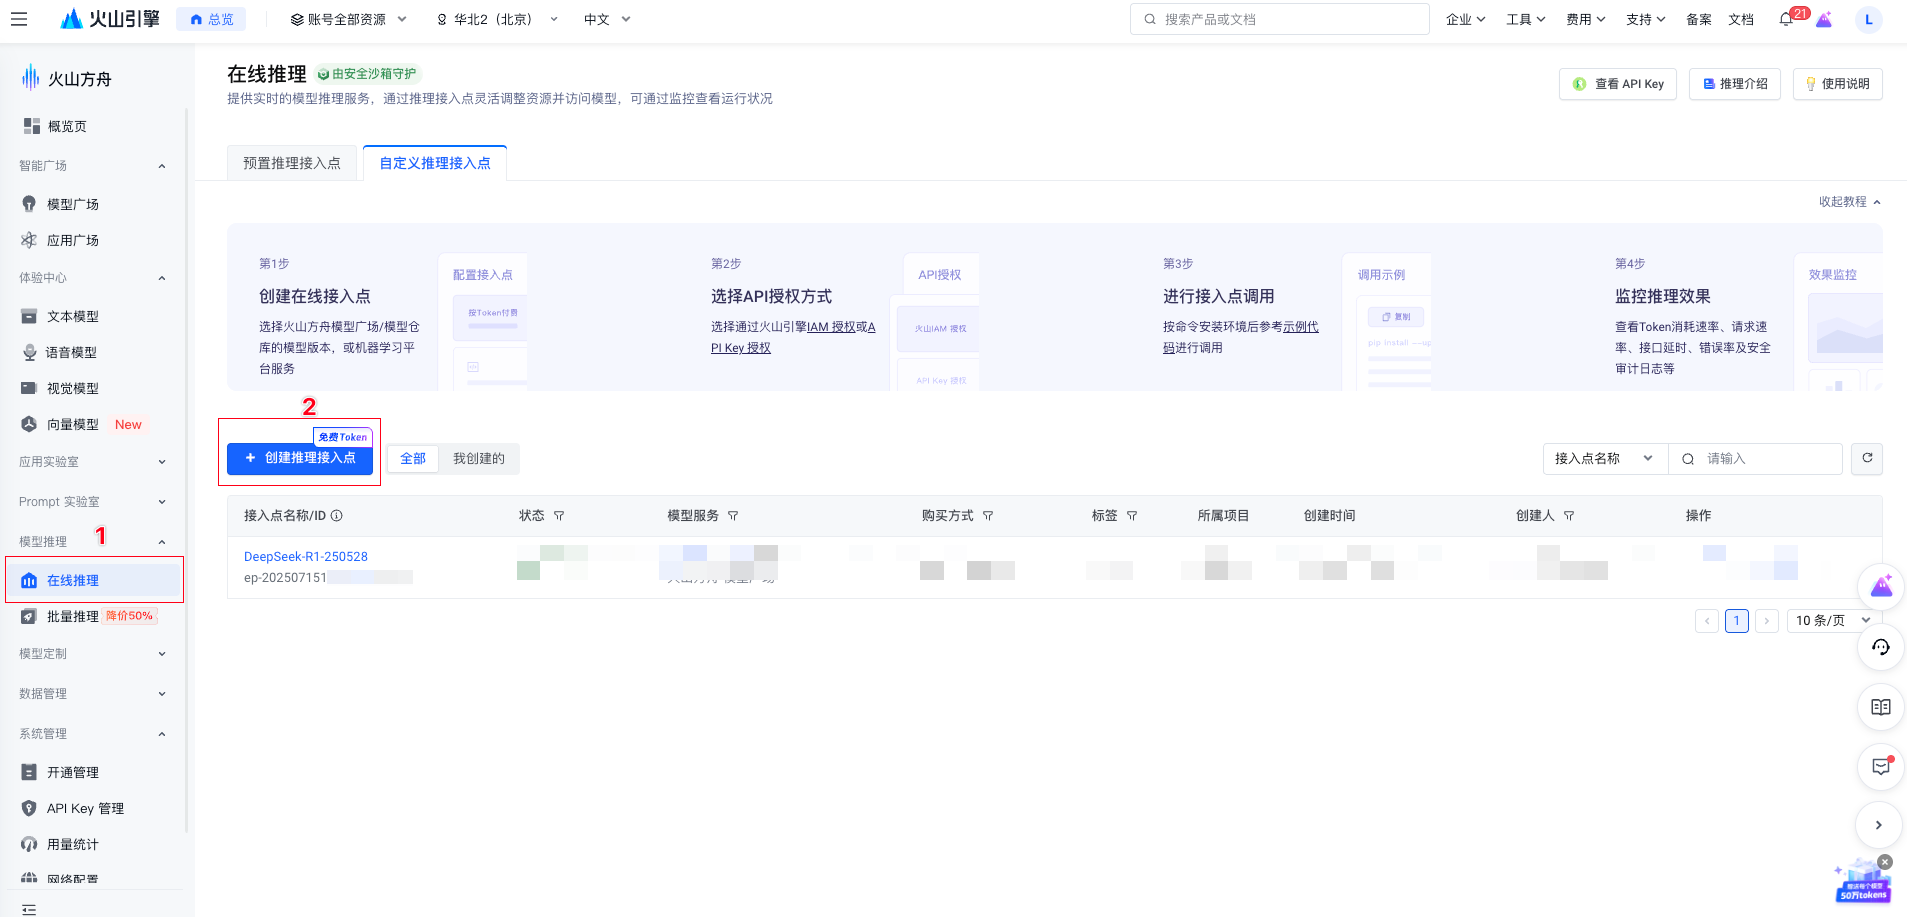Click previous page arrow in pagination
This screenshot has width=1907, height=917.
1707,621
